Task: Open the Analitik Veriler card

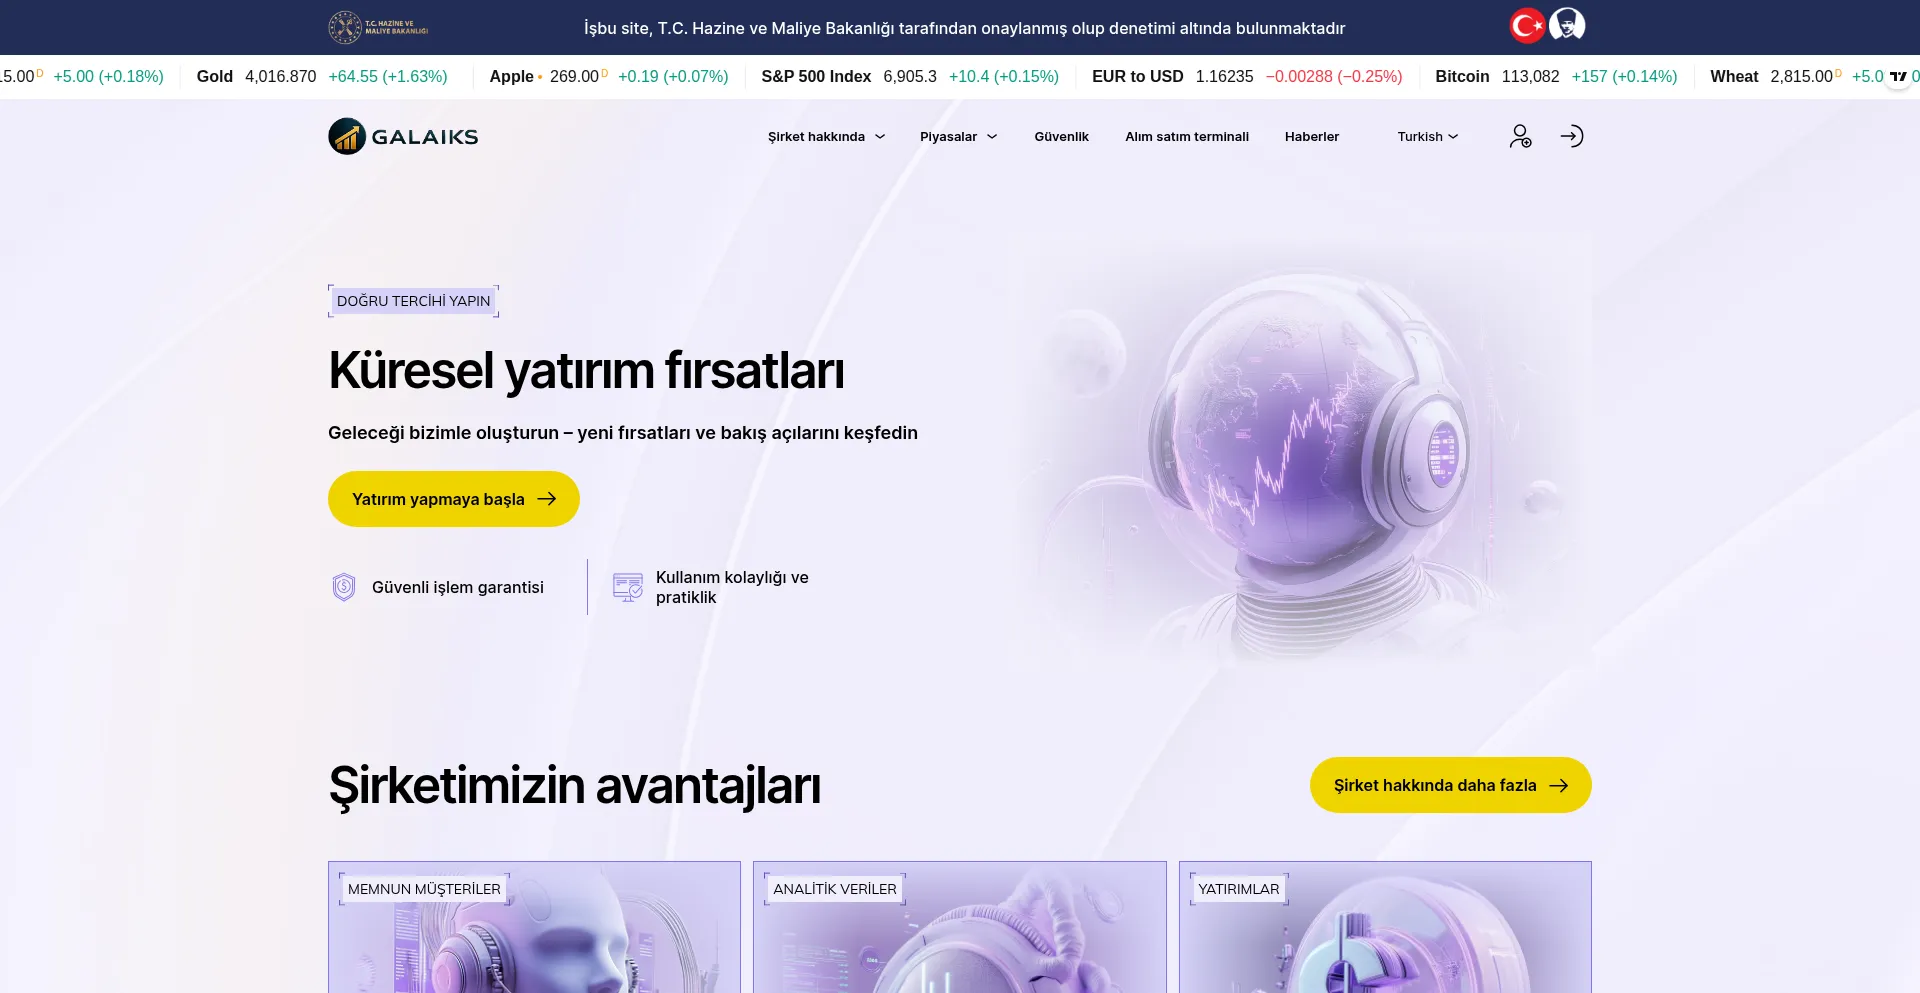Action: 959,930
